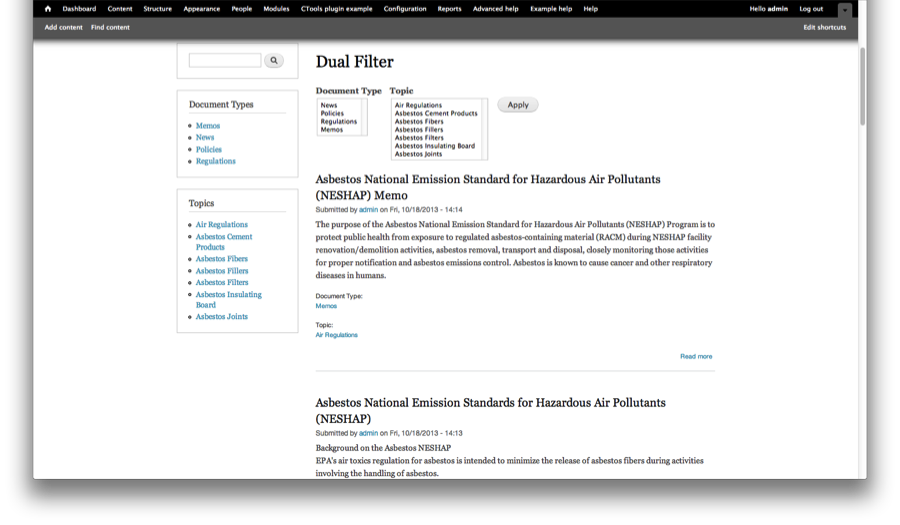The height and width of the screenshot is (525, 900).
Task: Open Example help menu item
Action: point(551,9)
